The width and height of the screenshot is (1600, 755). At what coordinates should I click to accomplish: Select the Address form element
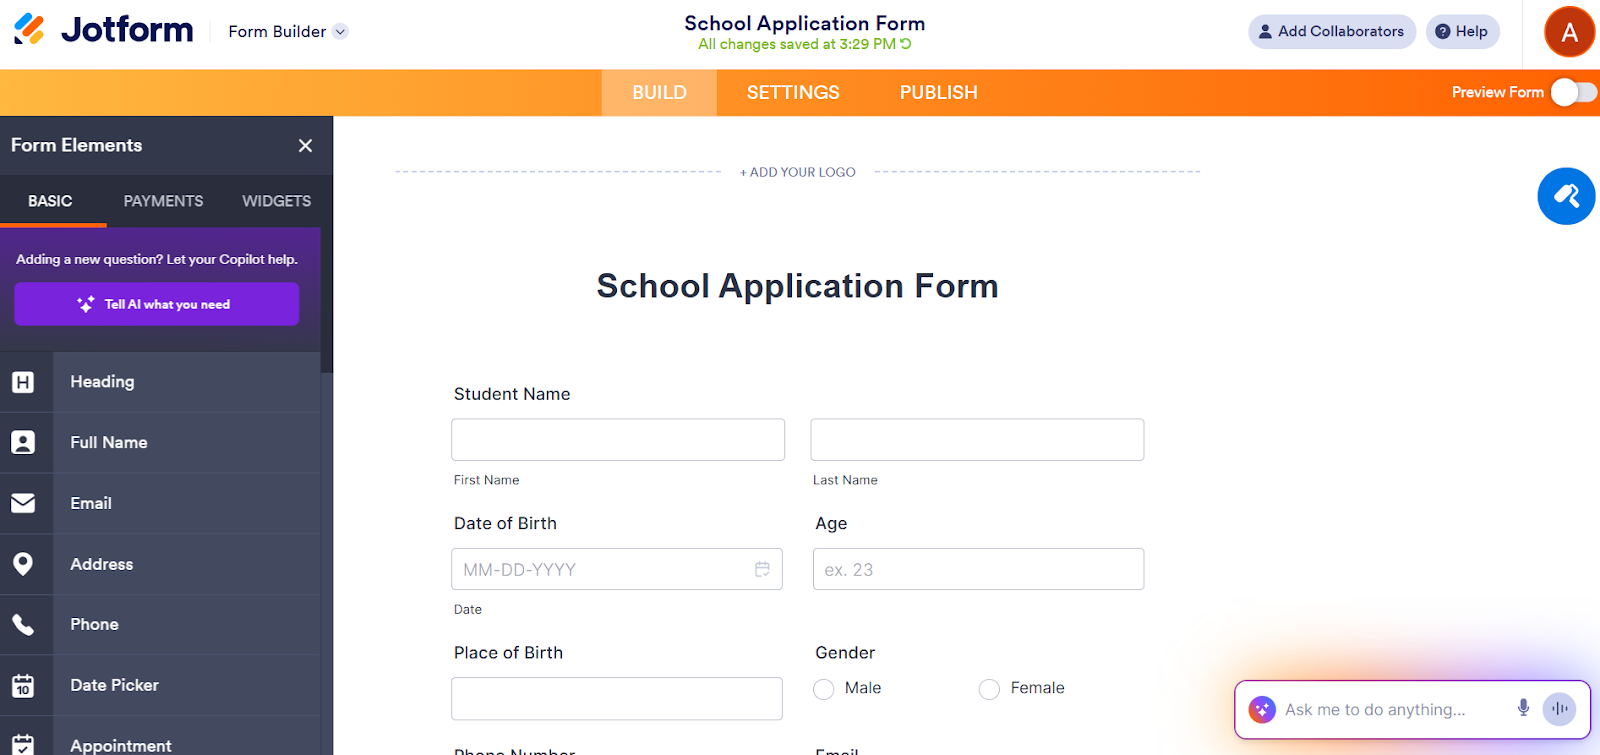coord(101,564)
